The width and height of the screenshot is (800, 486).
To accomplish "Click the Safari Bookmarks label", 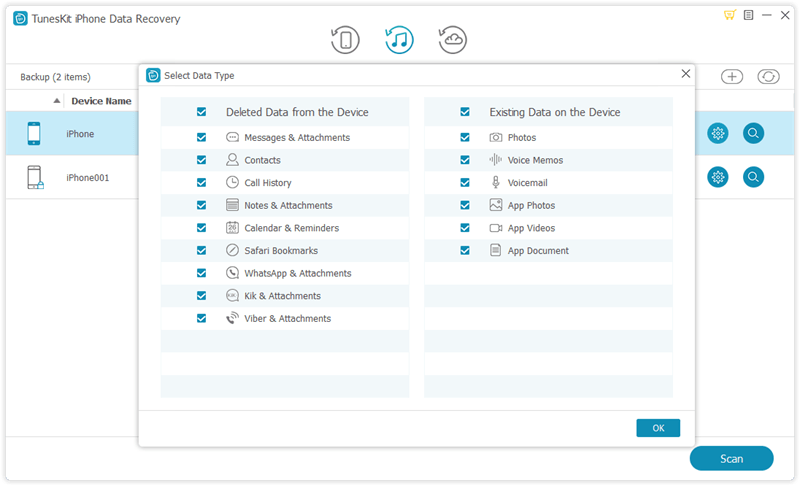I will tap(281, 250).
